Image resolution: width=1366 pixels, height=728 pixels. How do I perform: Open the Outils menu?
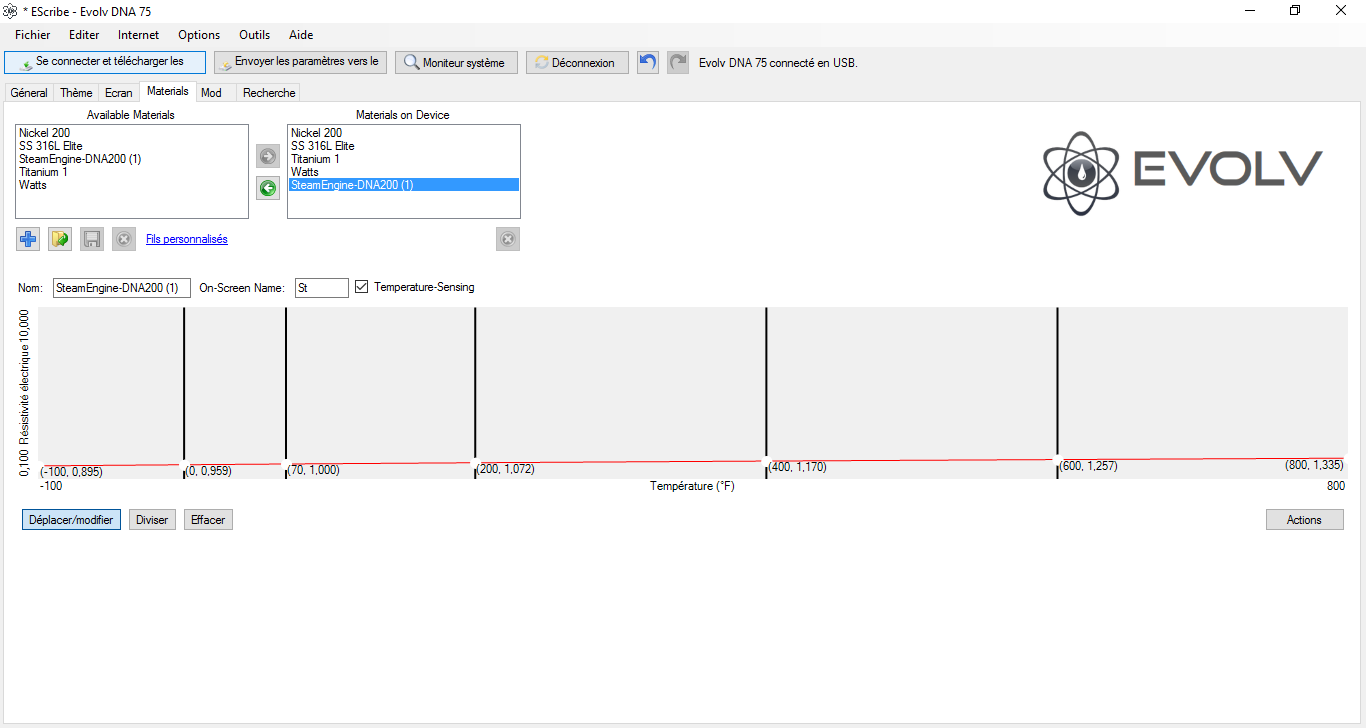click(x=255, y=35)
